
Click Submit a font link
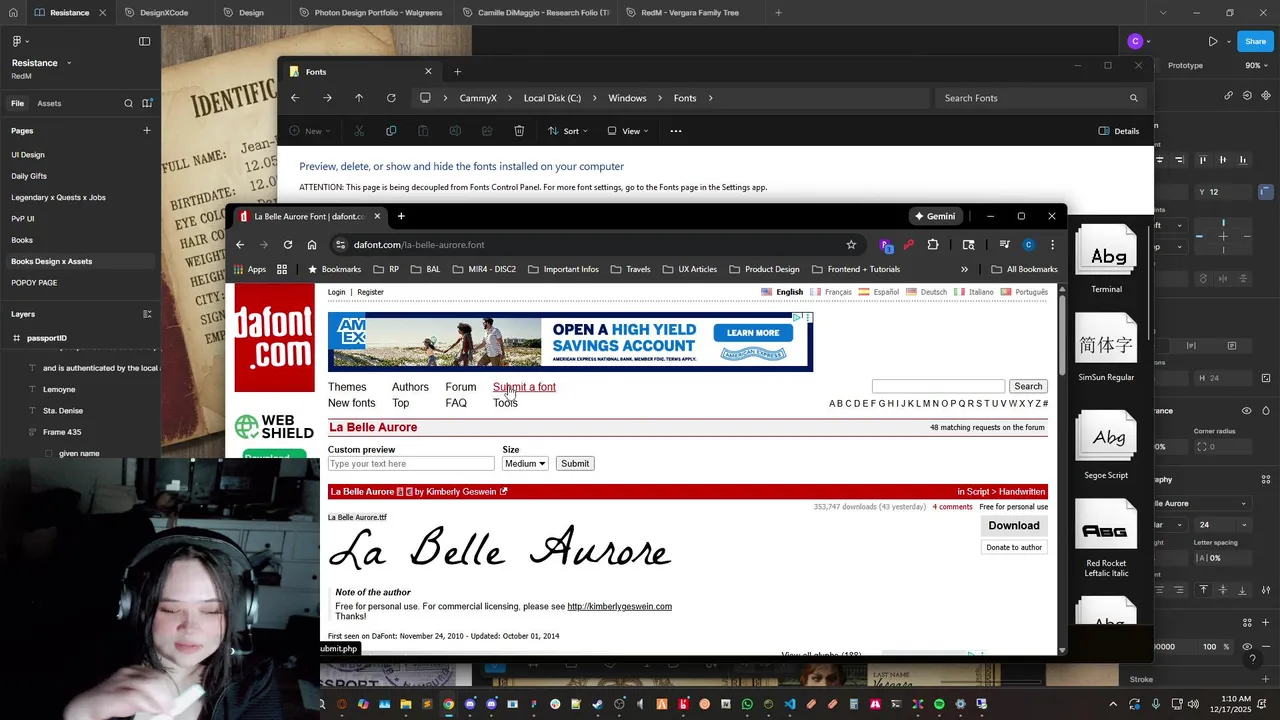coord(524,387)
